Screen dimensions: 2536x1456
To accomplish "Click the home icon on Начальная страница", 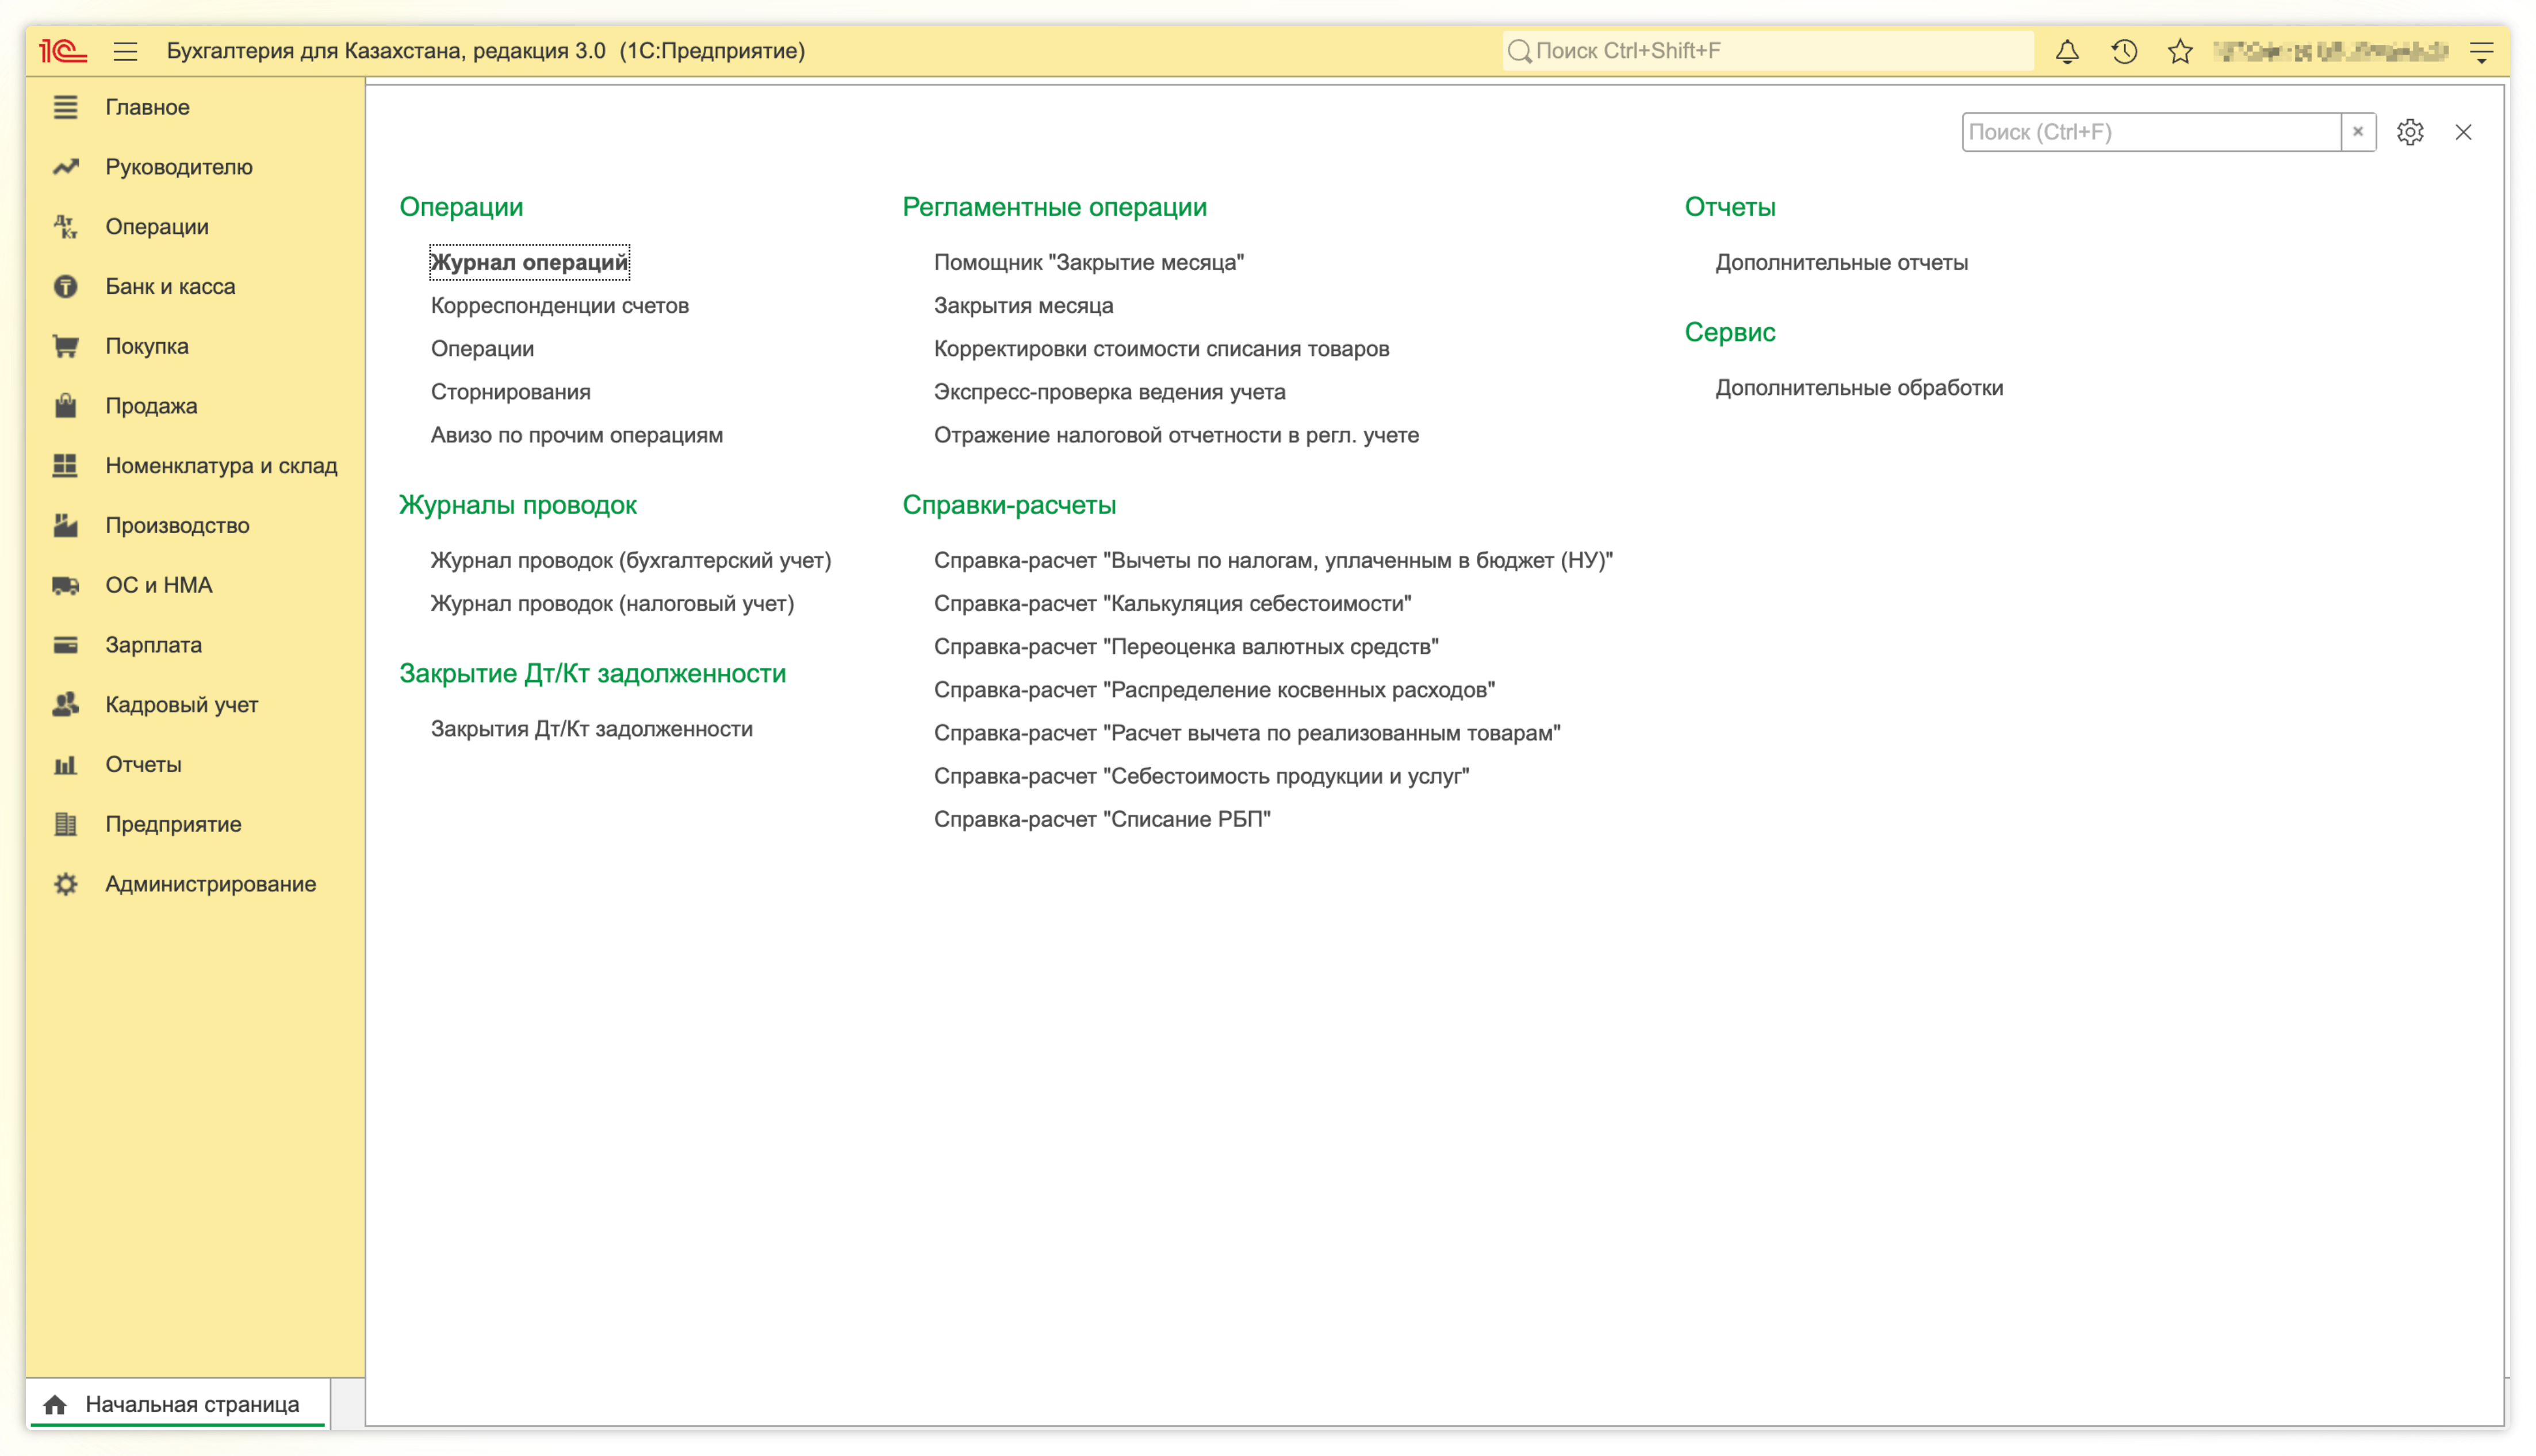I will [55, 1404].
